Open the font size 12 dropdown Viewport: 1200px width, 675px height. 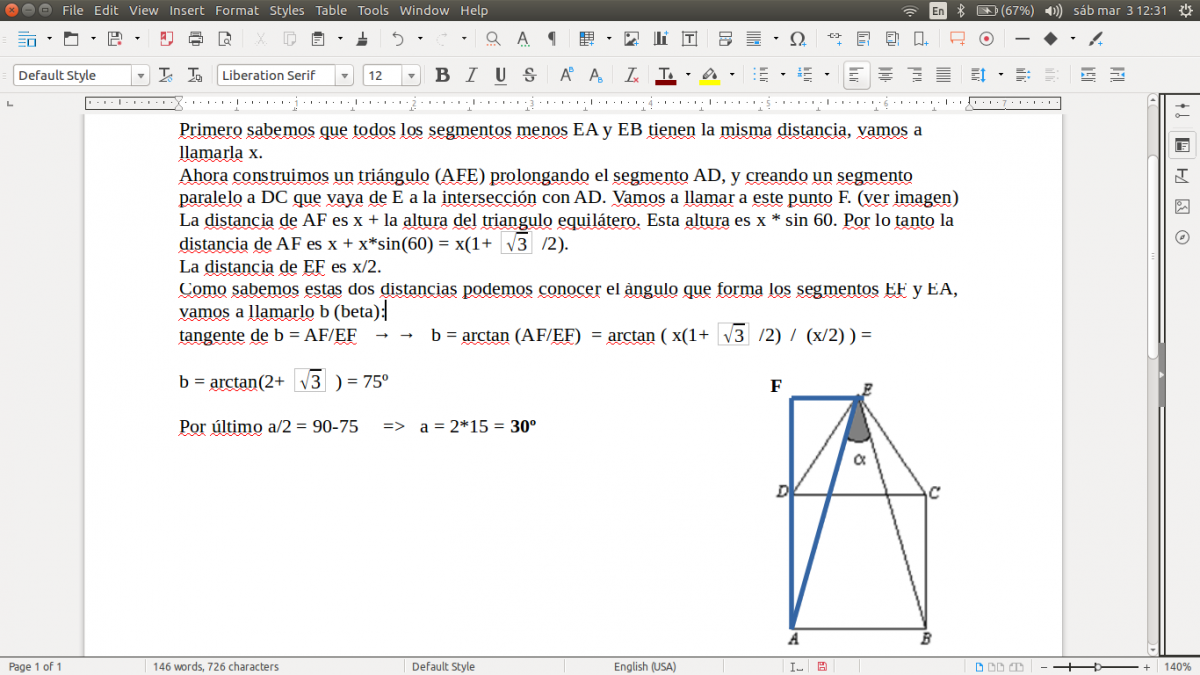[411, 76]
